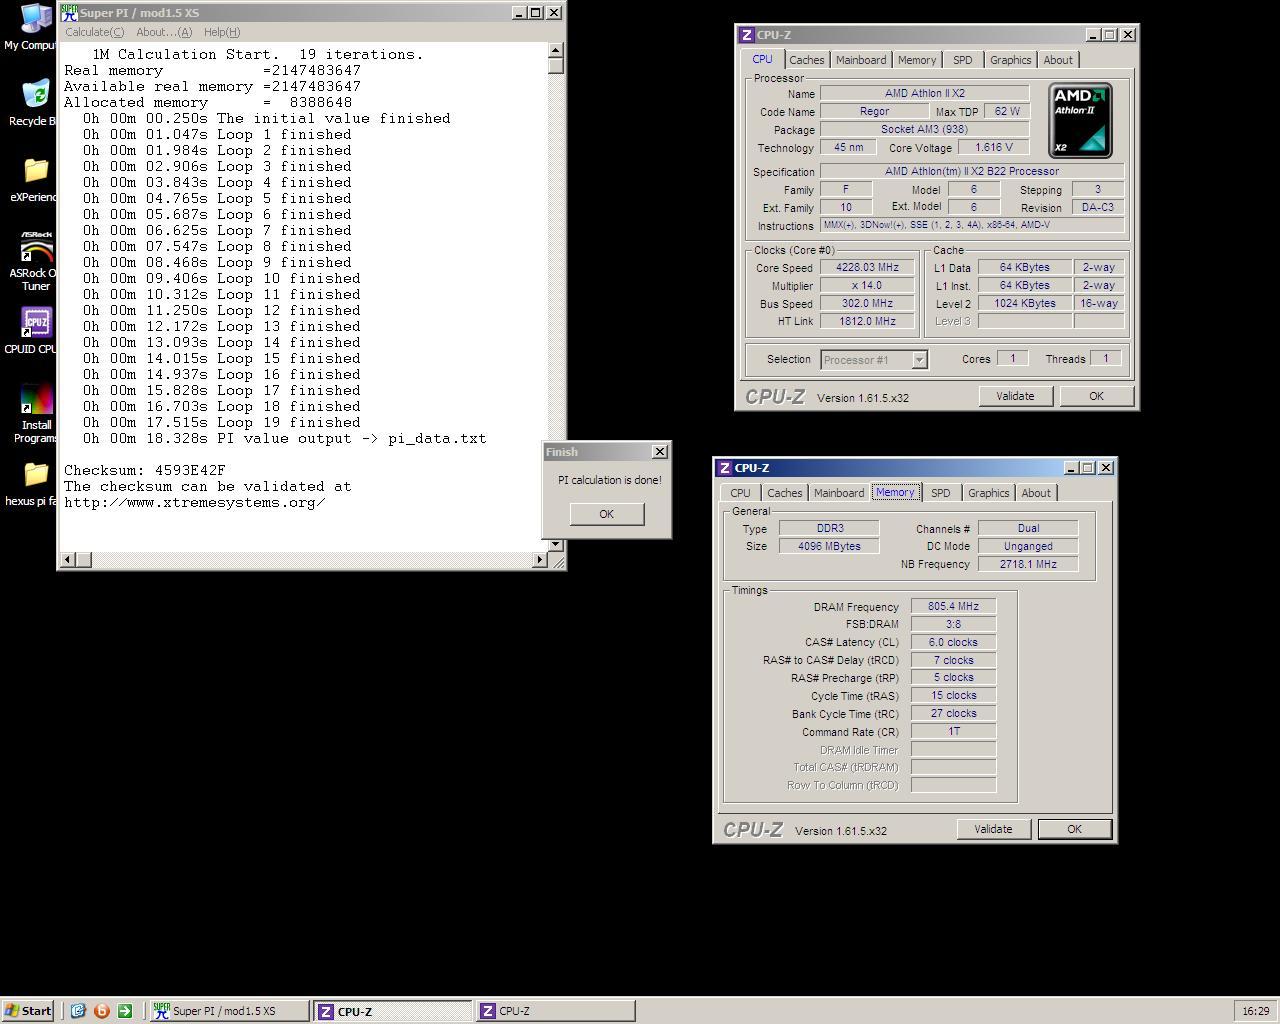Switch to first CPU-Z taskbar button
The image size is (1280, 1024).
coord(392,1011)
